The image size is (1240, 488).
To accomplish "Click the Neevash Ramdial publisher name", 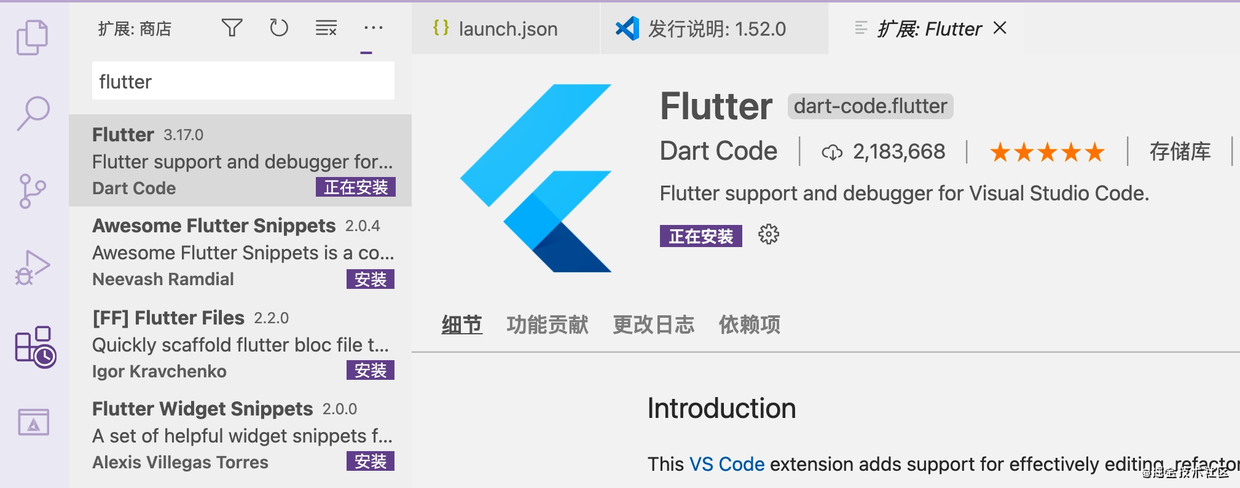I will pos(163,279).
